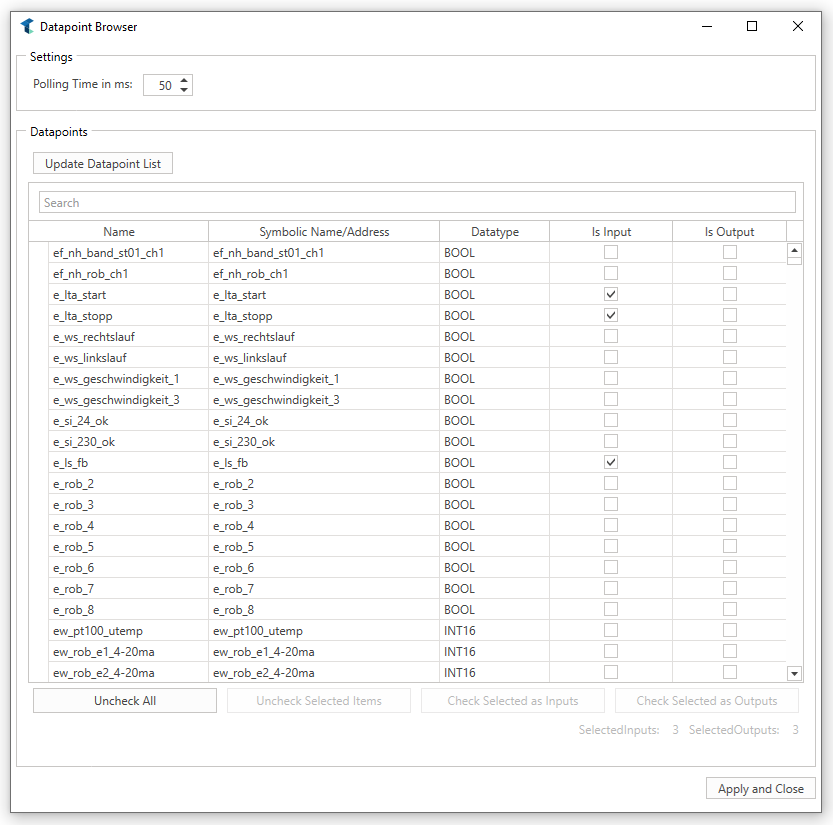This screenshot has height=825, width=833.
Task: Check Is Input for ef_nh_band_st01_ch1
Action: click(x=611, y=252)
